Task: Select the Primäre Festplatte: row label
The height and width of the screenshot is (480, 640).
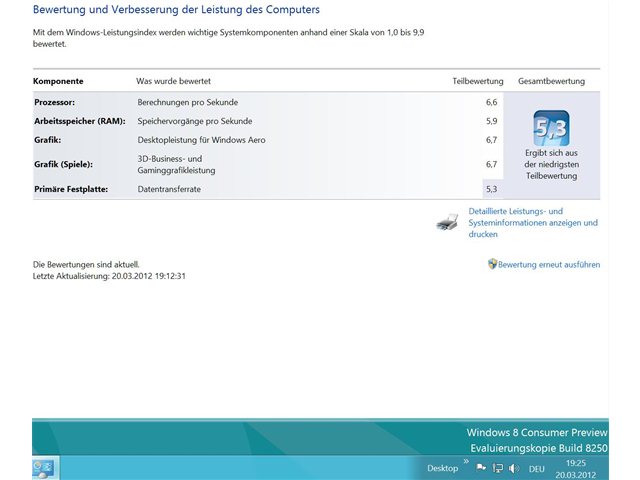Action: (x=71, y=189)
